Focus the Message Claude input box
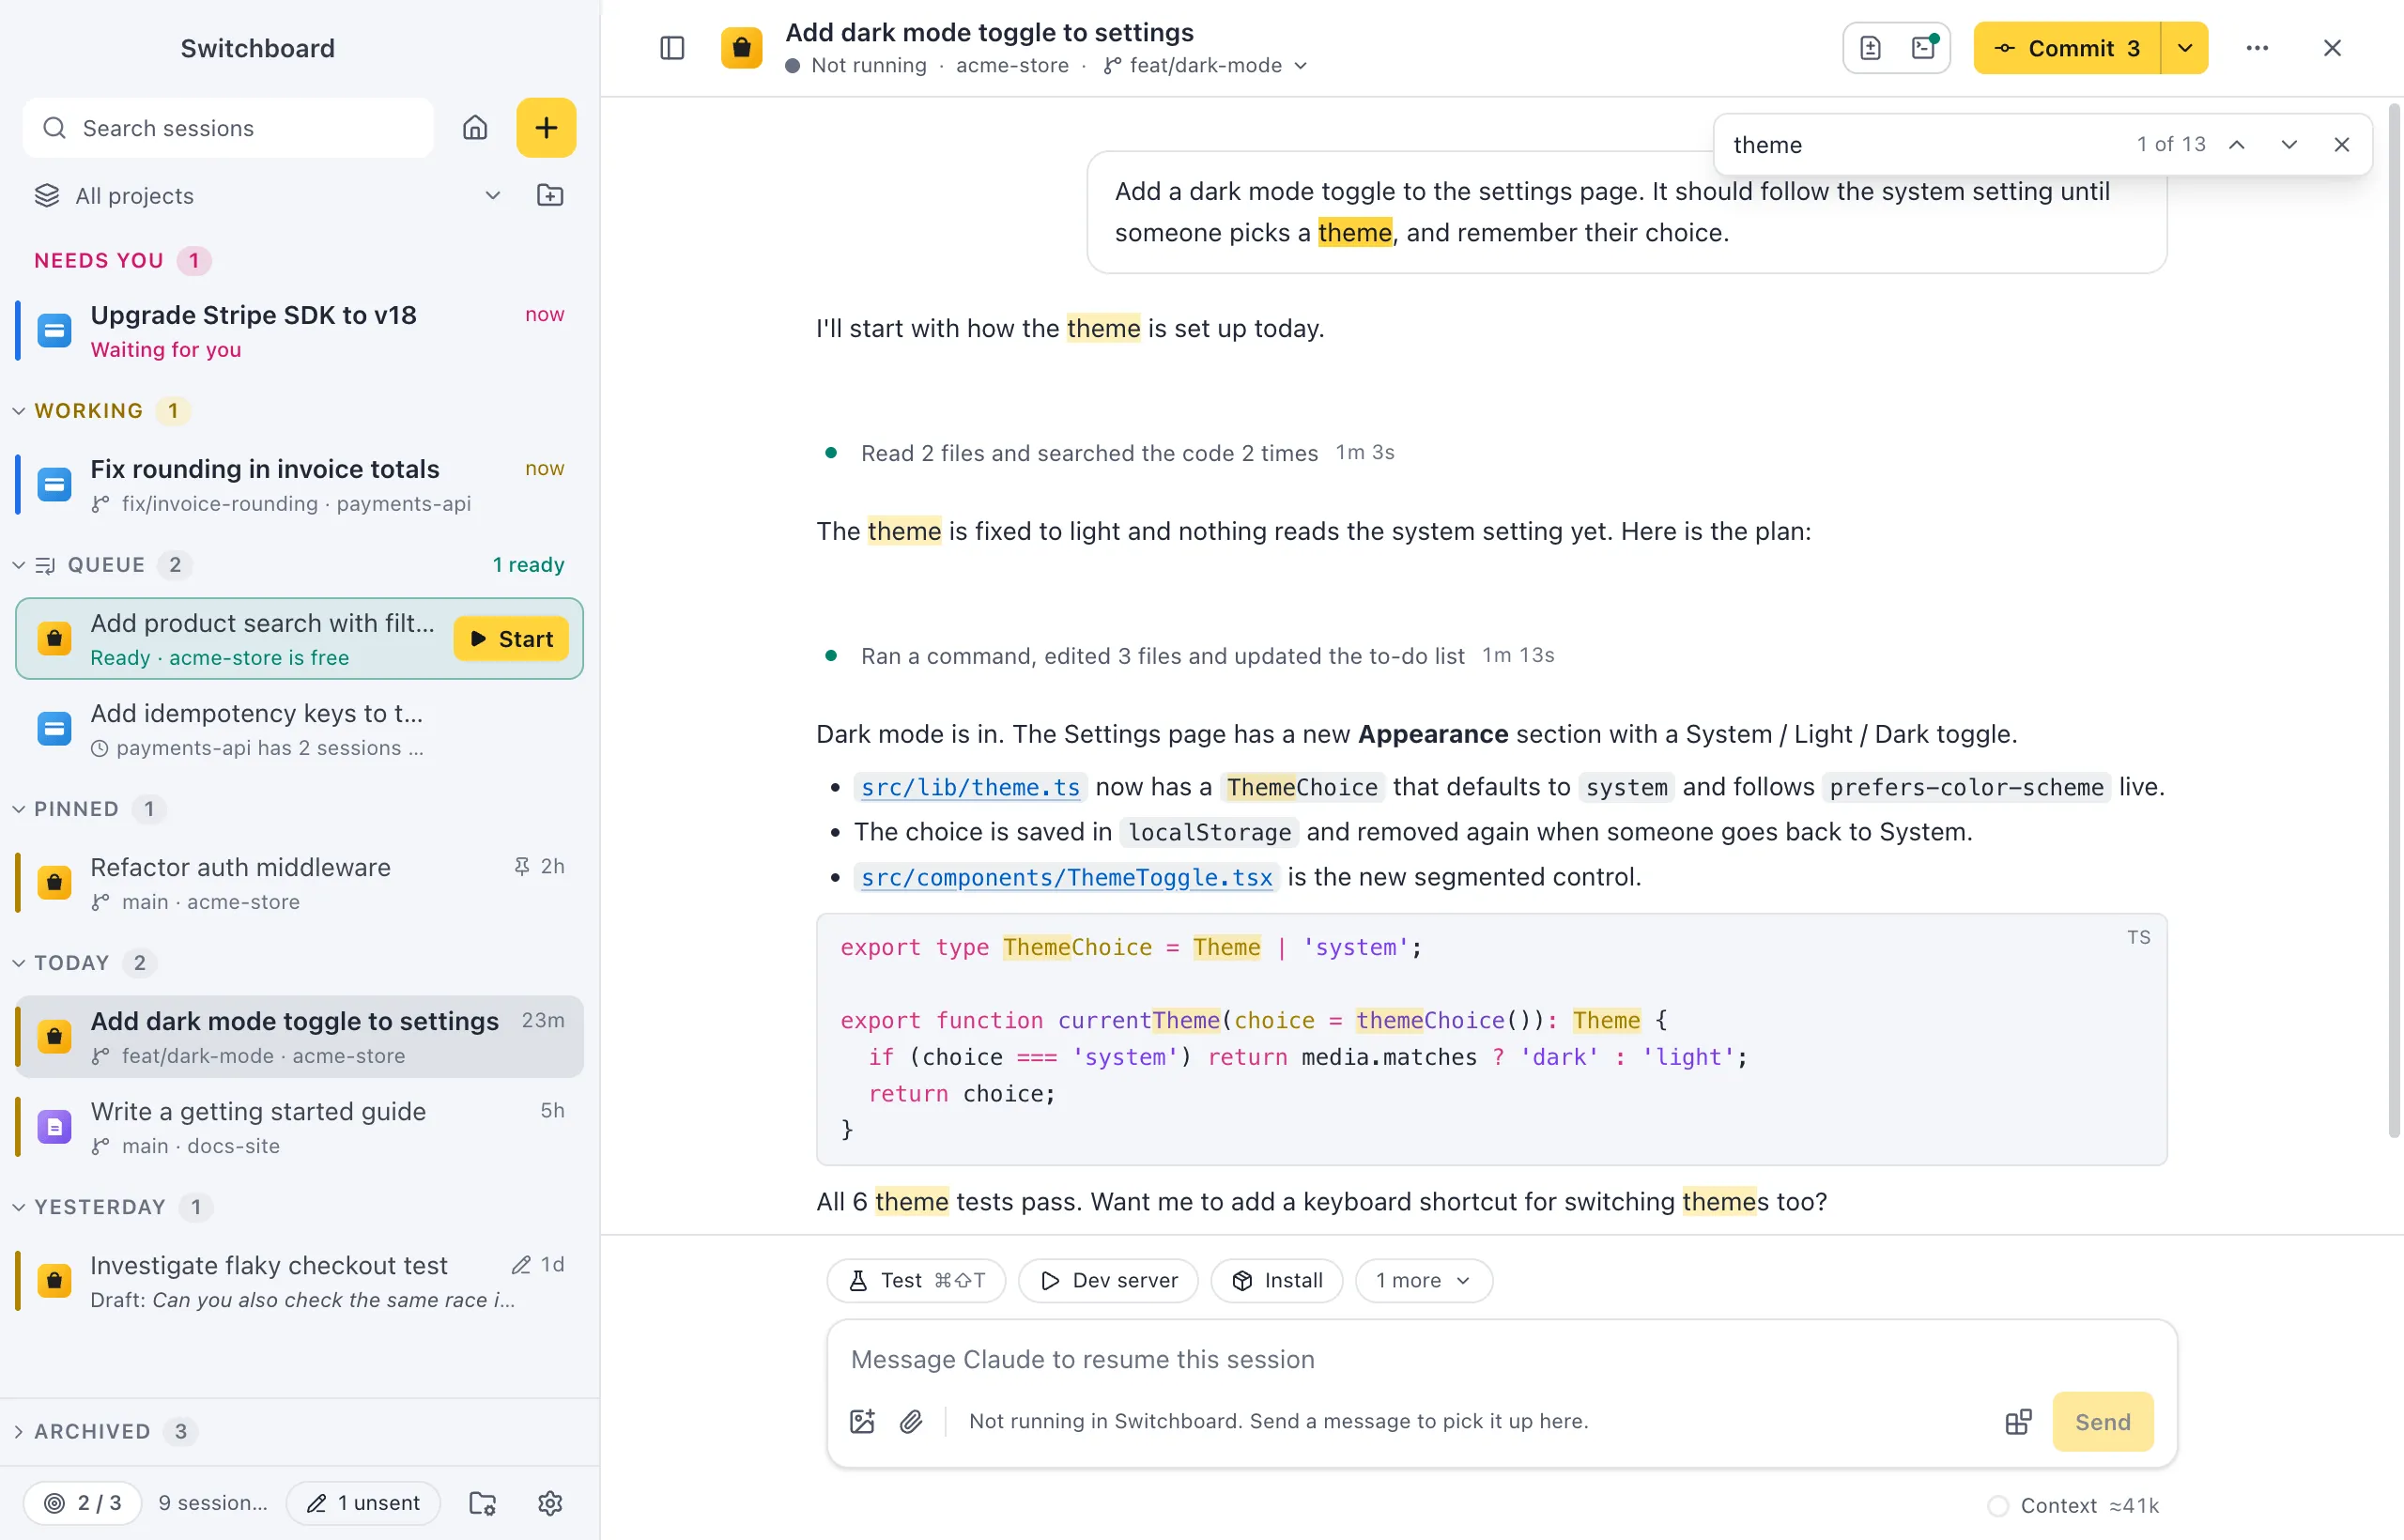 pos(1500,1359)
